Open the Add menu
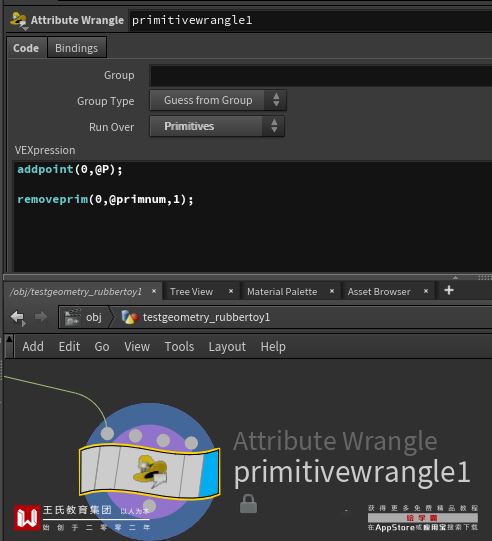This screenshot has height=541, width=492. point(33,346)
